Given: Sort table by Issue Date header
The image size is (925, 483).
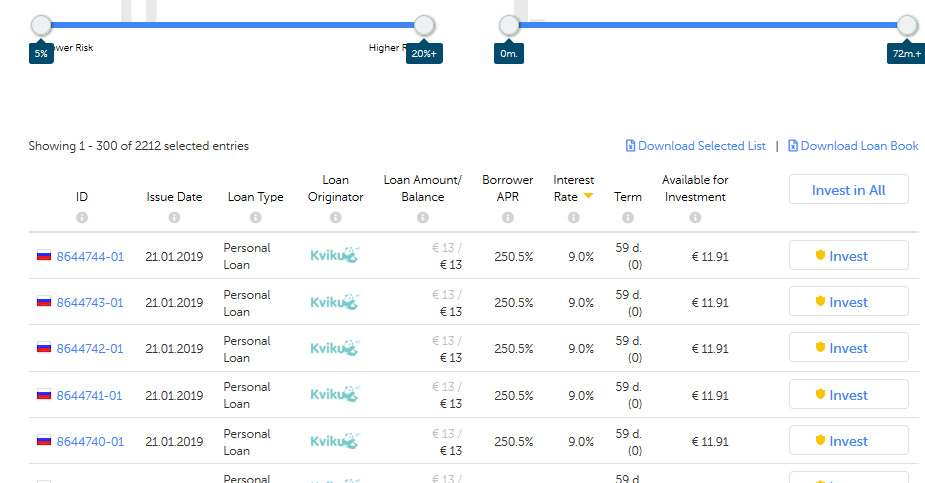Looking at the screenshot, I should point(174,197).
